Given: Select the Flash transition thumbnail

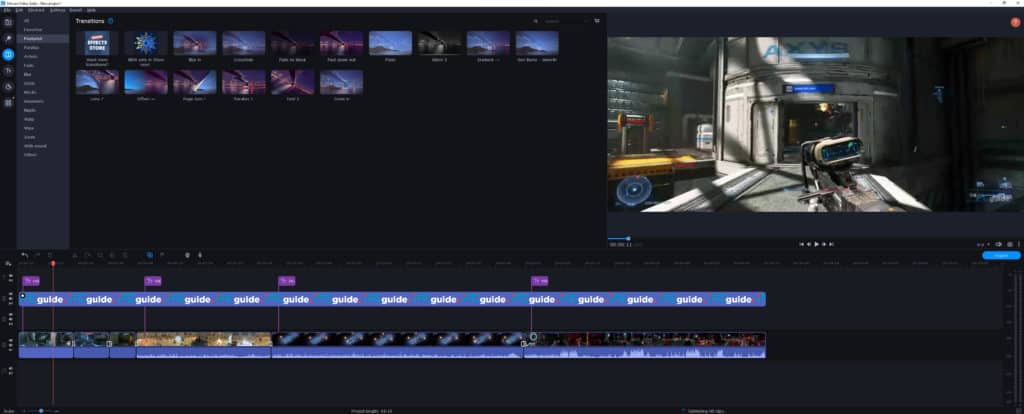Looking at the screenshot, I should click(x=391, y=43).
